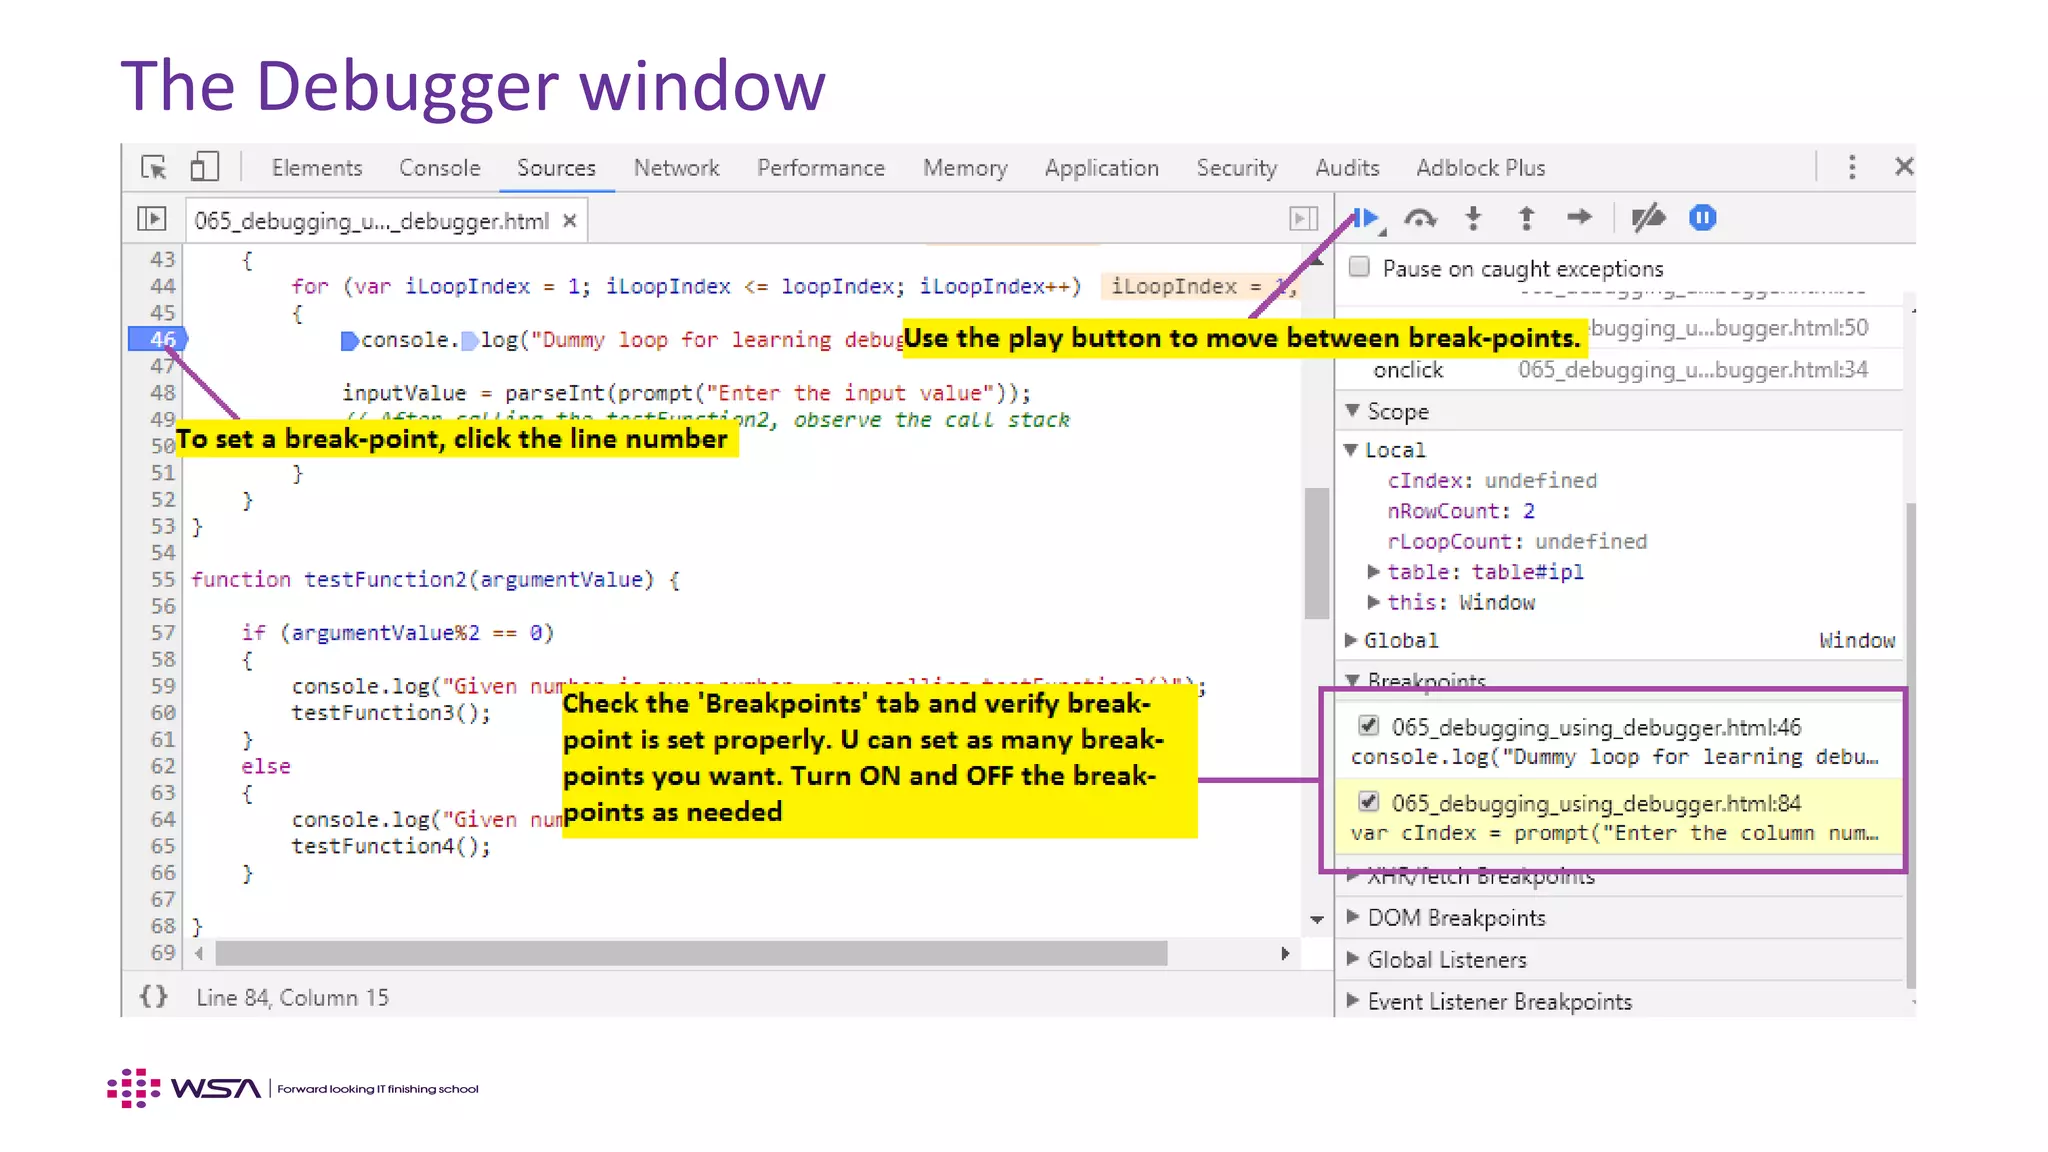Select breakpoint code 'var cIndex = prompt'
The height and width of the screenshot is (1152, 2048).
[x=1614, y=833]
